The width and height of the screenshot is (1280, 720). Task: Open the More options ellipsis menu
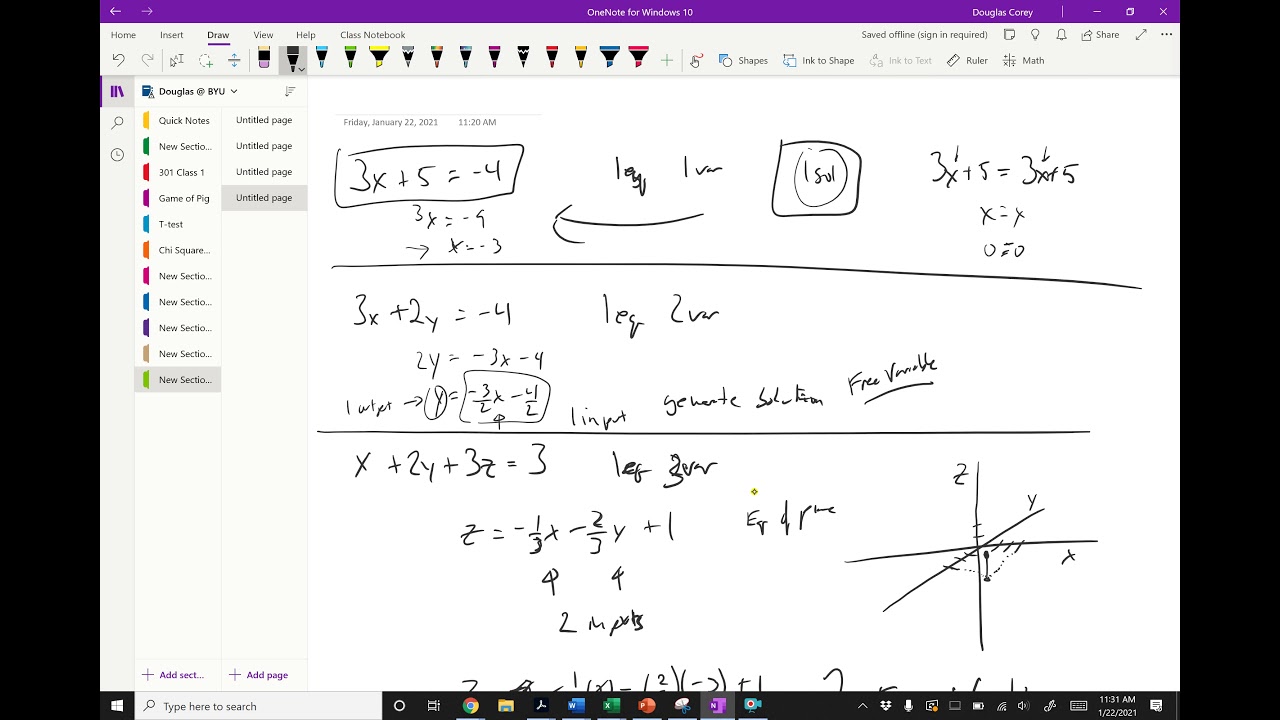click(1166, 35)
